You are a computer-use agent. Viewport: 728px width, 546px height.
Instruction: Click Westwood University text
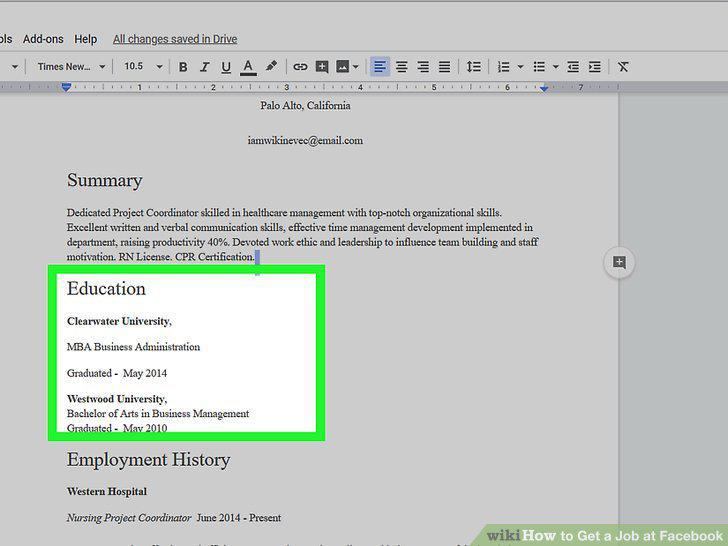coord(117,399)
